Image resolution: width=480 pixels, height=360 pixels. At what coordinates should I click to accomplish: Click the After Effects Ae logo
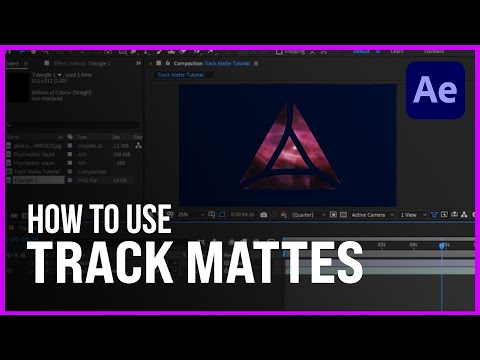click(x=435, y=90)
